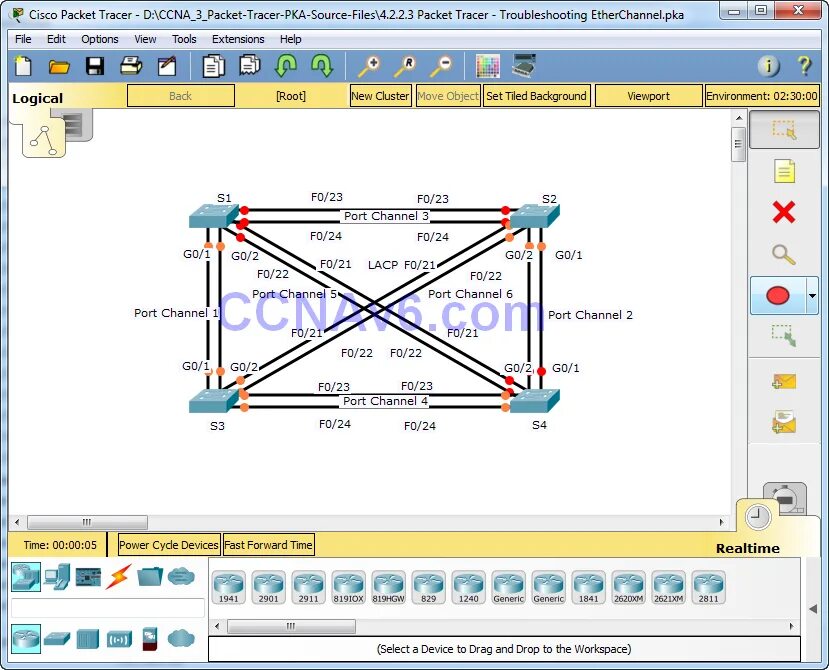The image size is (829, 670).
Task: Open the Tools menu
Action: pos(184,39)
